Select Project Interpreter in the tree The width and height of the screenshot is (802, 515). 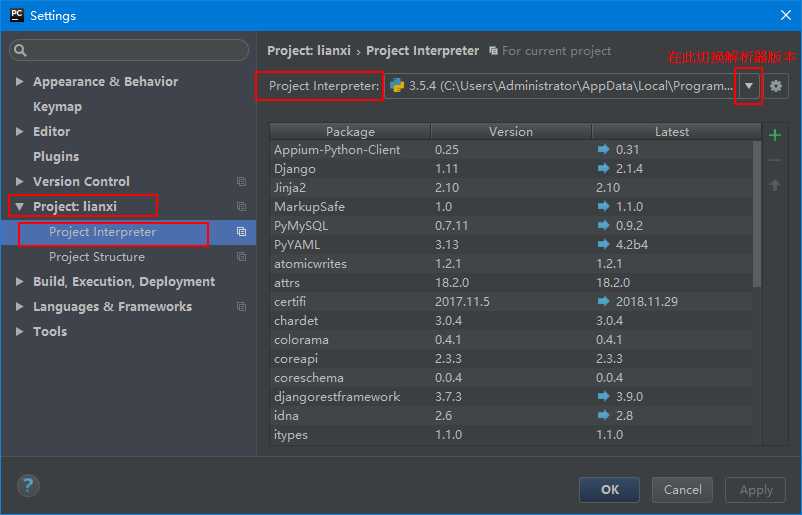click(x=102, y=232)
